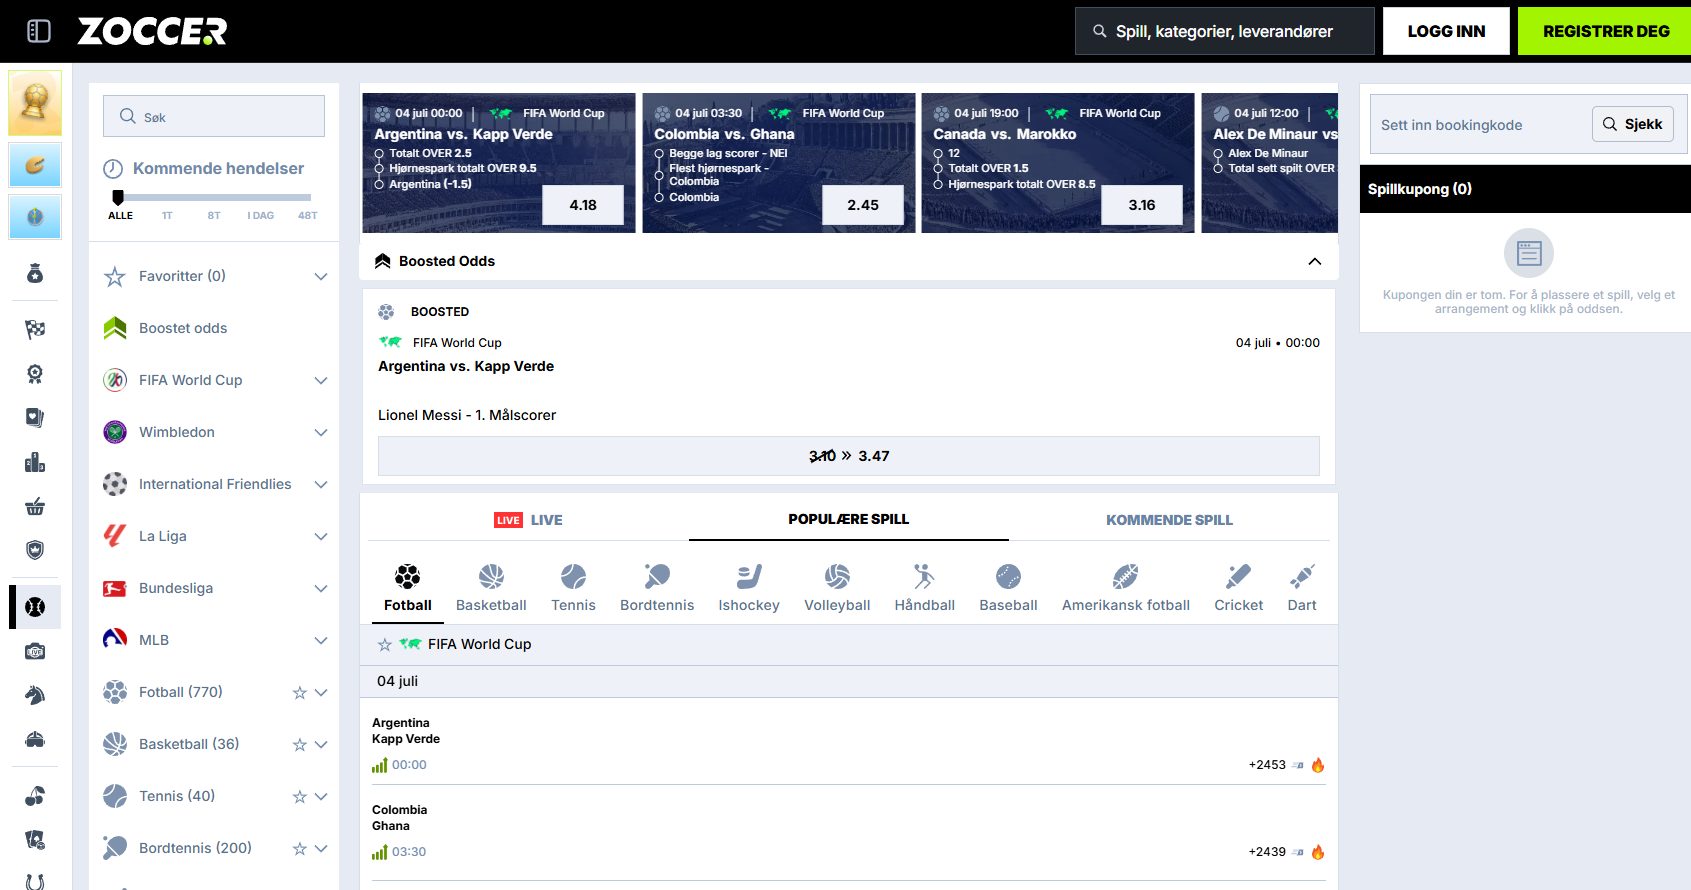Open the award ribbon icon in the left rail
The width and height of the screenshot is (1691, 890).
[35, 374]
